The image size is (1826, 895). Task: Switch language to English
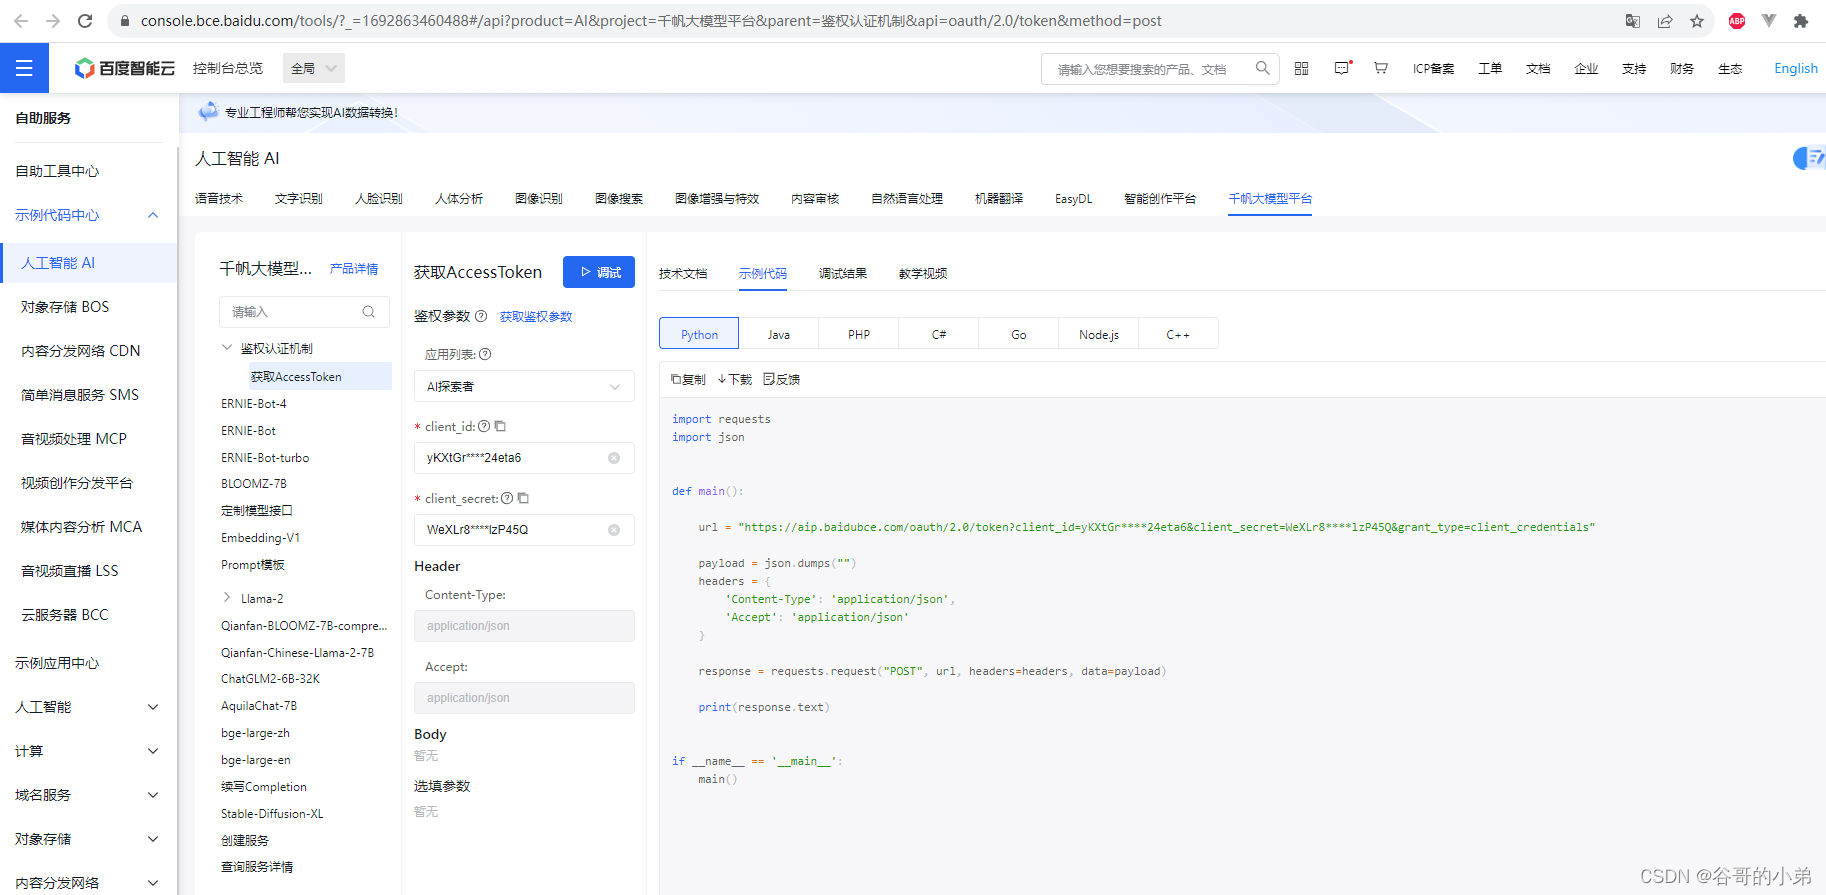1796,68
